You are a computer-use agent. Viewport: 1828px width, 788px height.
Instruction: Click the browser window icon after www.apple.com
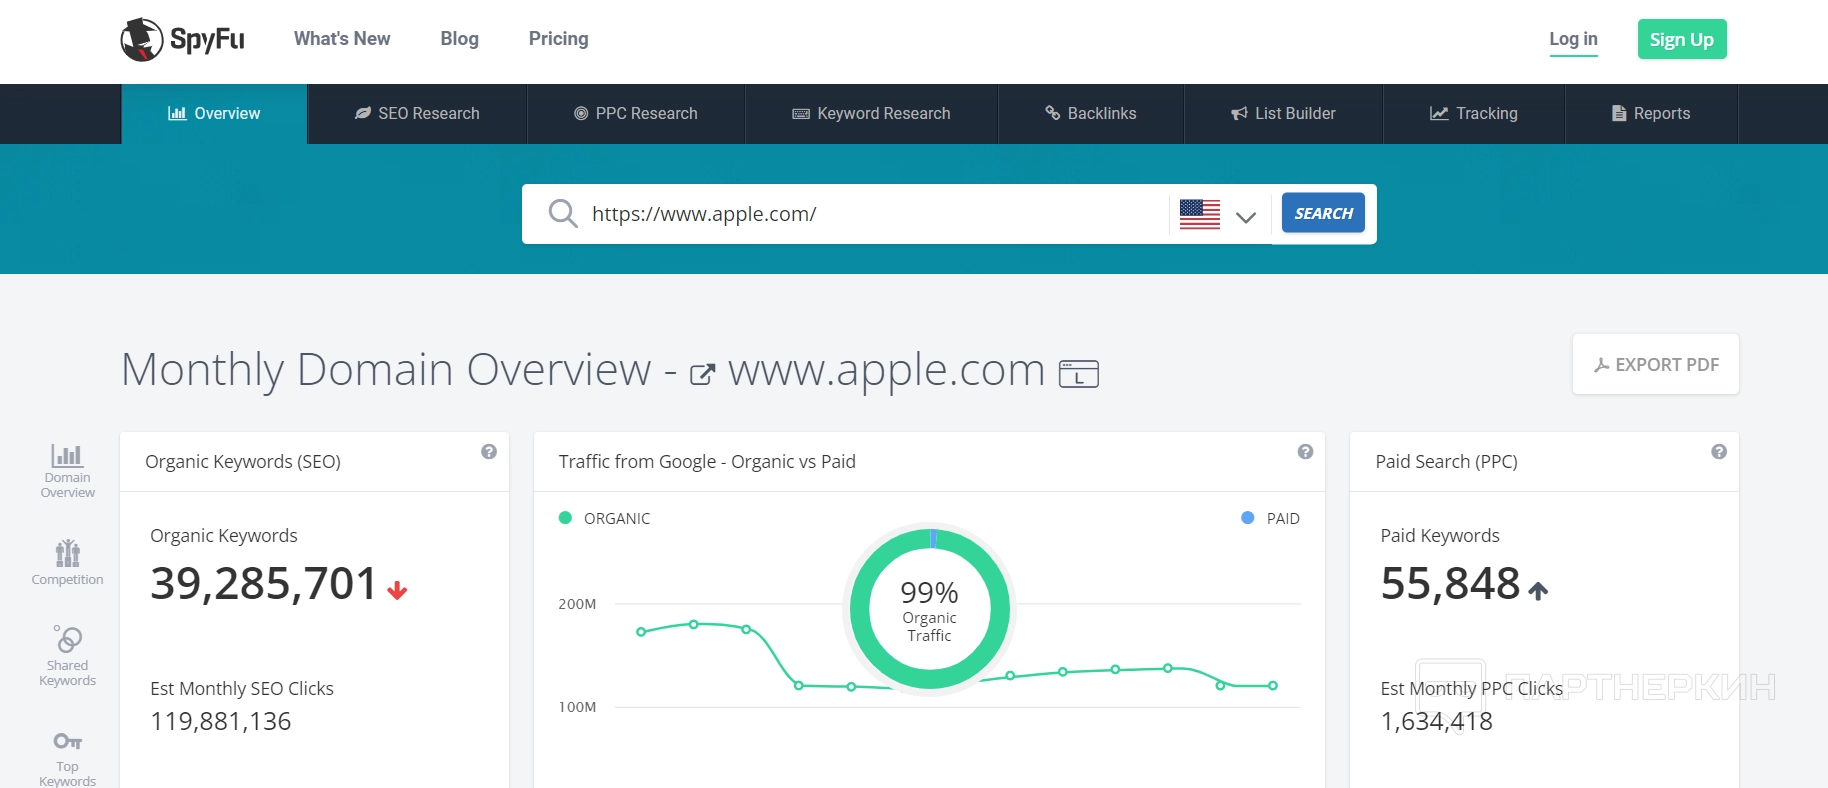pos(1079,373)
